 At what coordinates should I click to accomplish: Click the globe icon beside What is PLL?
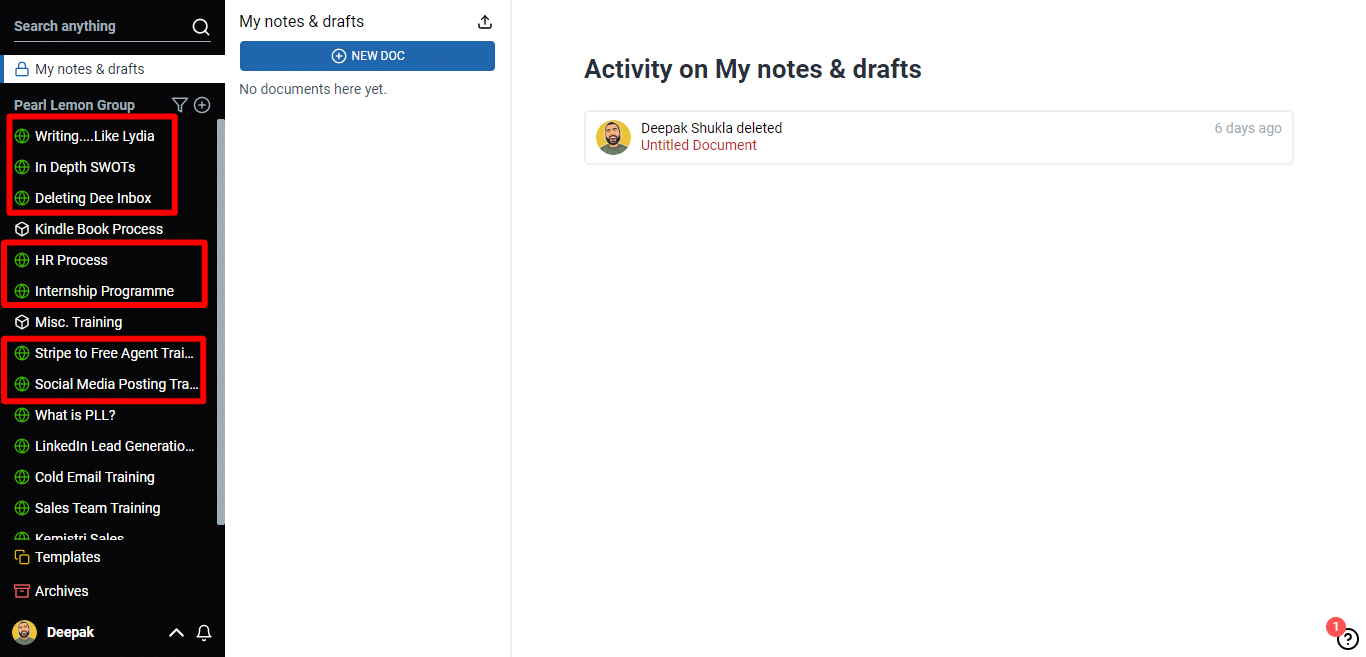click(22, 415)
